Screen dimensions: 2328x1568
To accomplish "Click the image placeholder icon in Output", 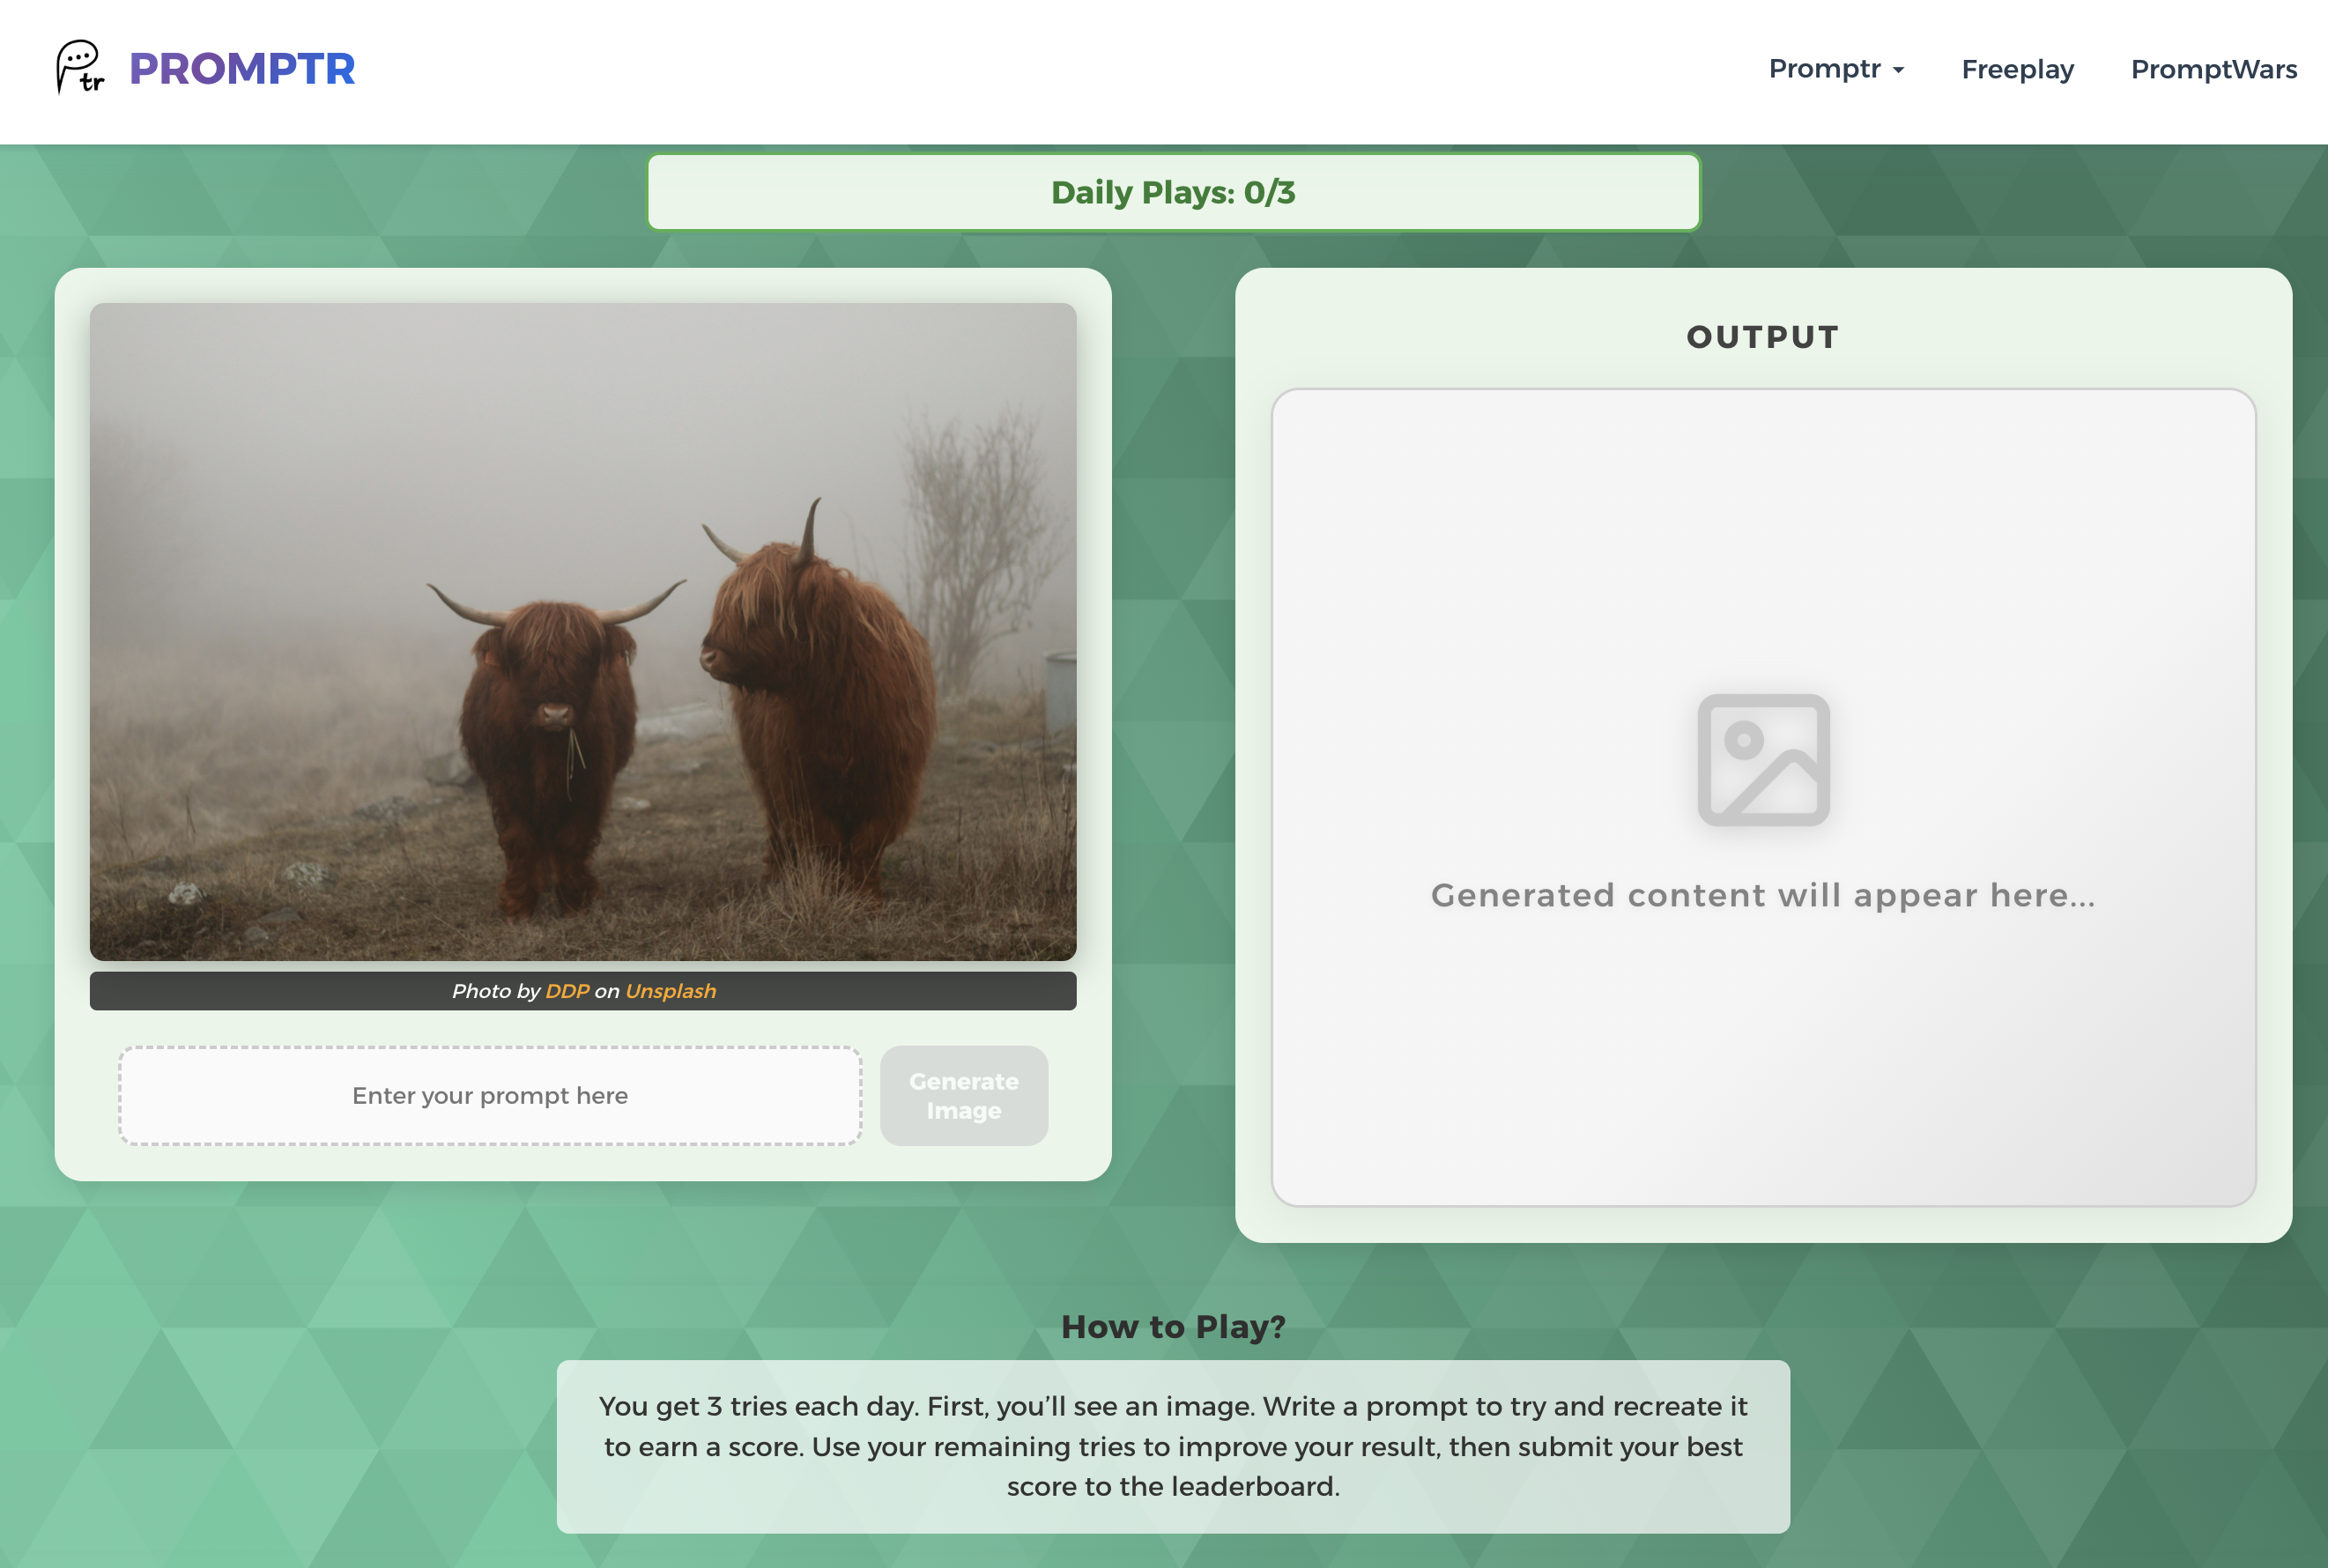I will (x=1763, y=760).
